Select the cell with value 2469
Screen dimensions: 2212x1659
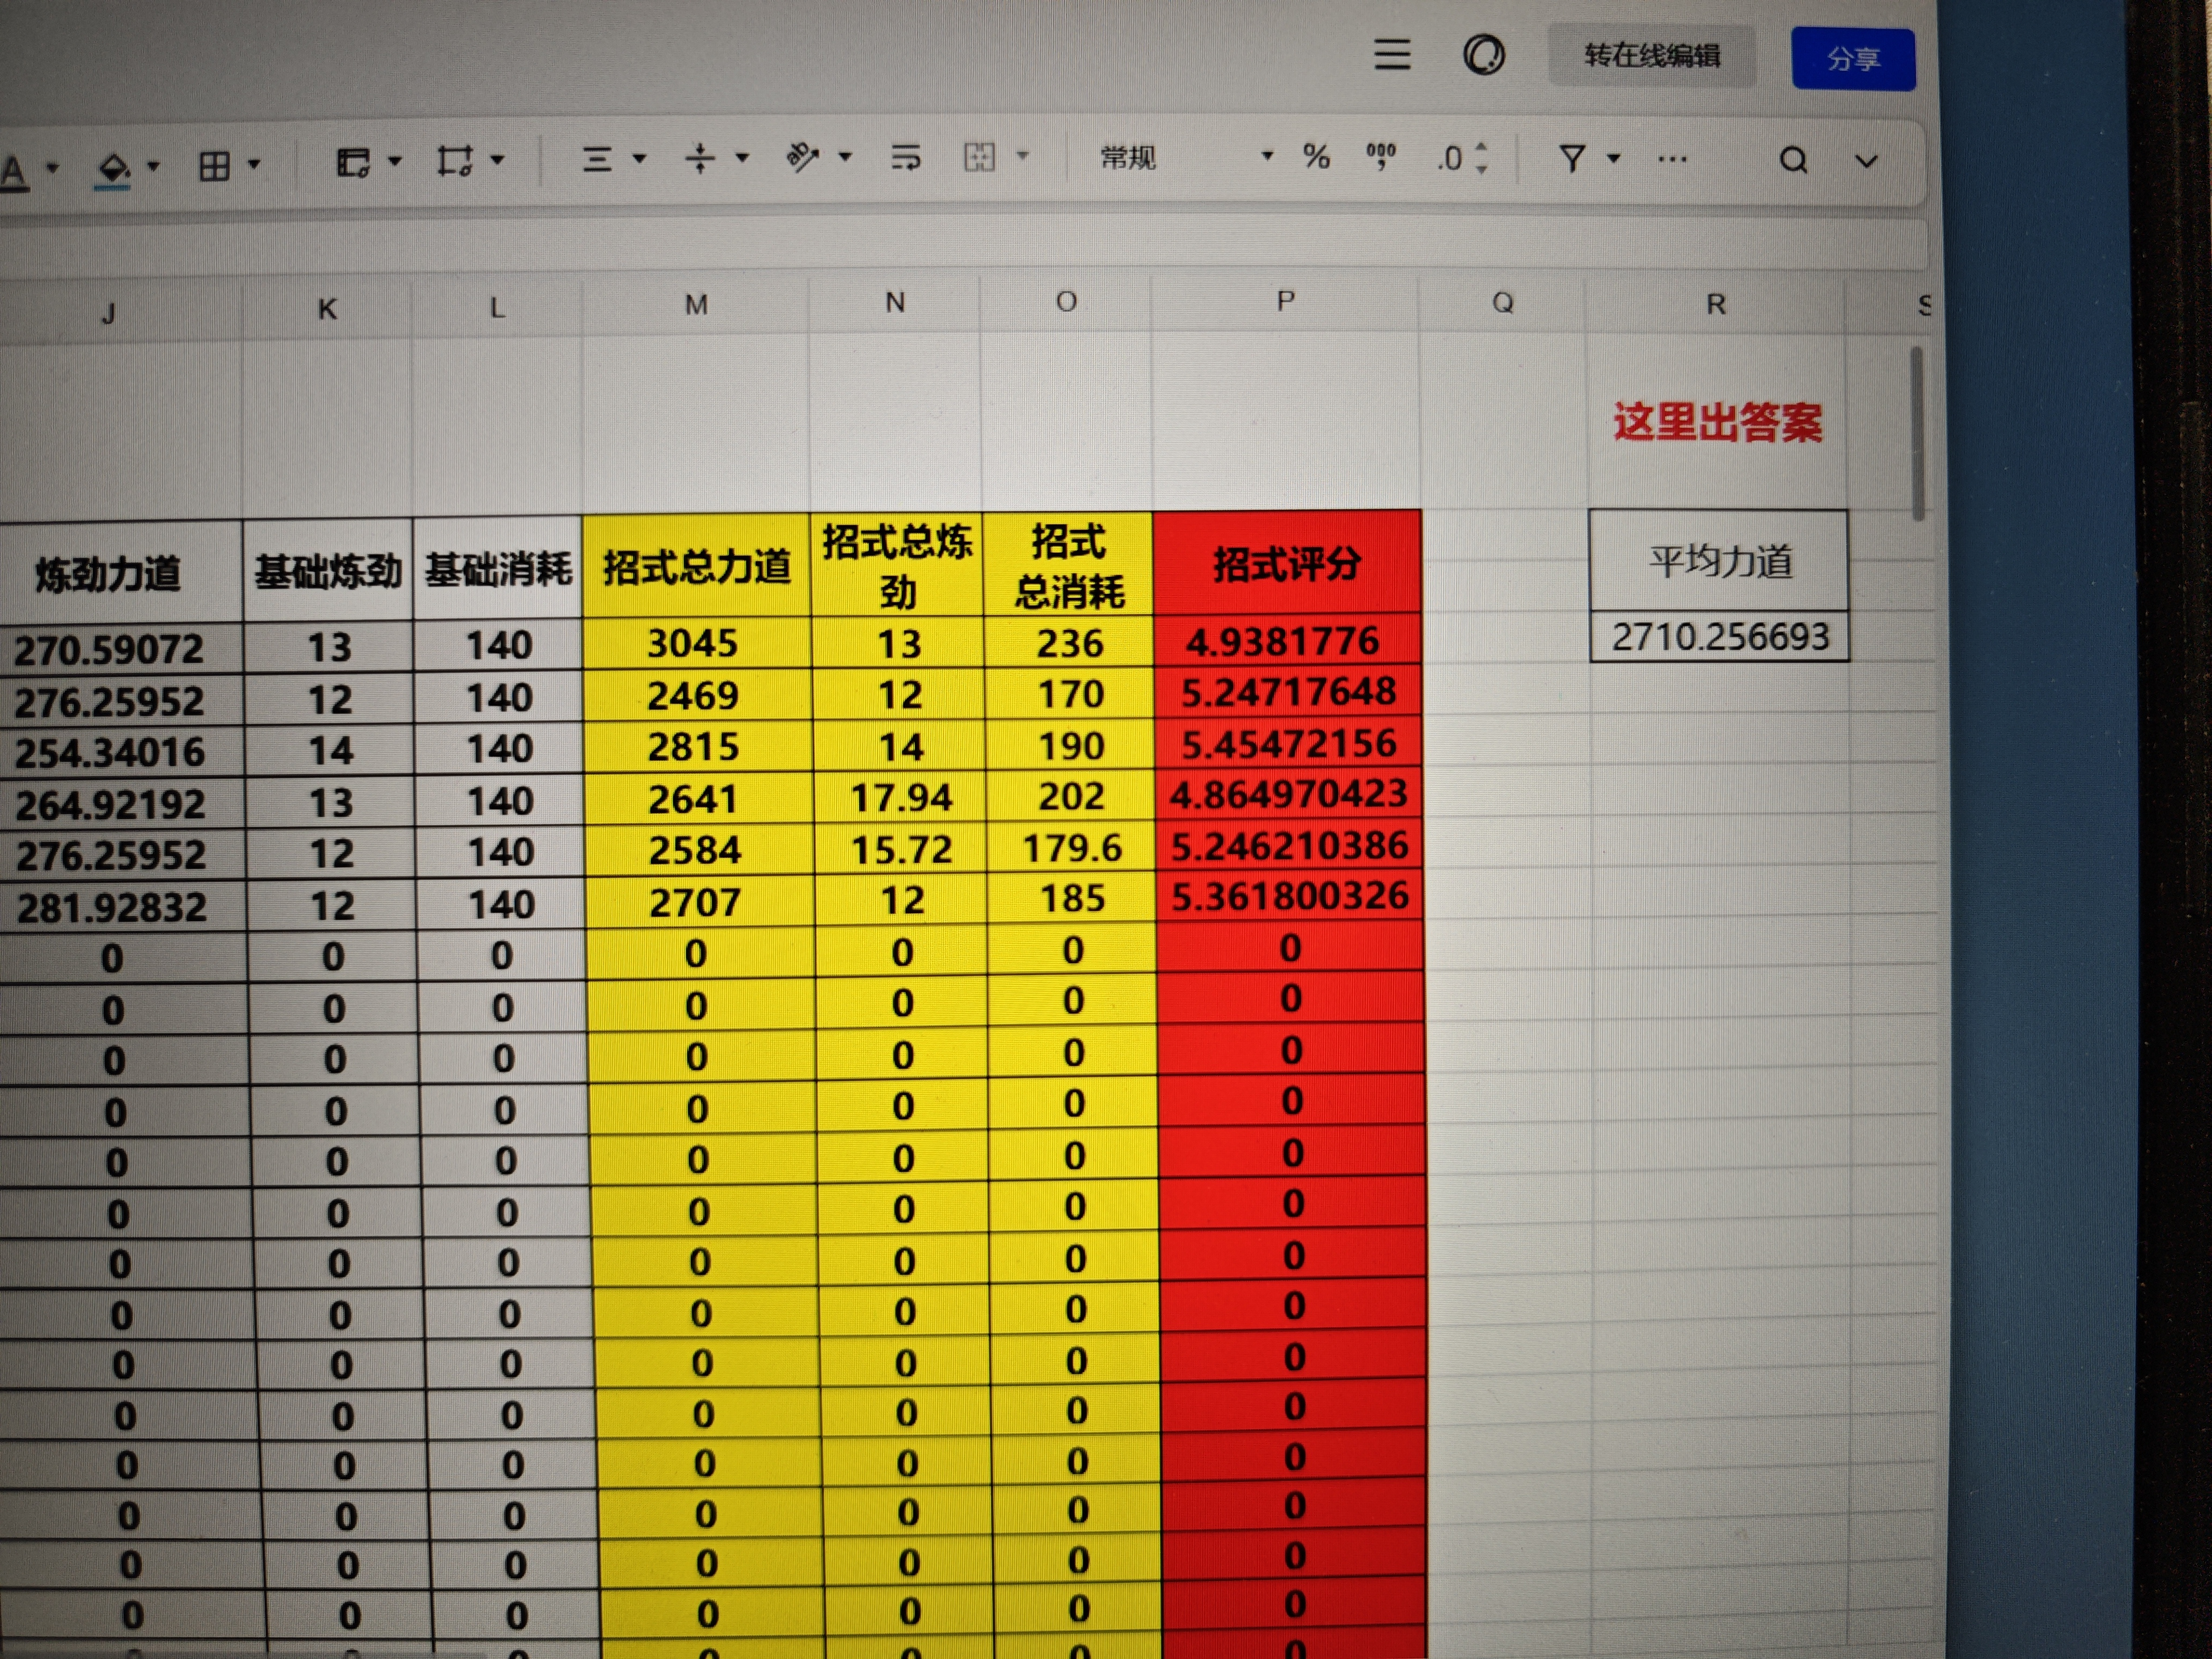[698, 695]
